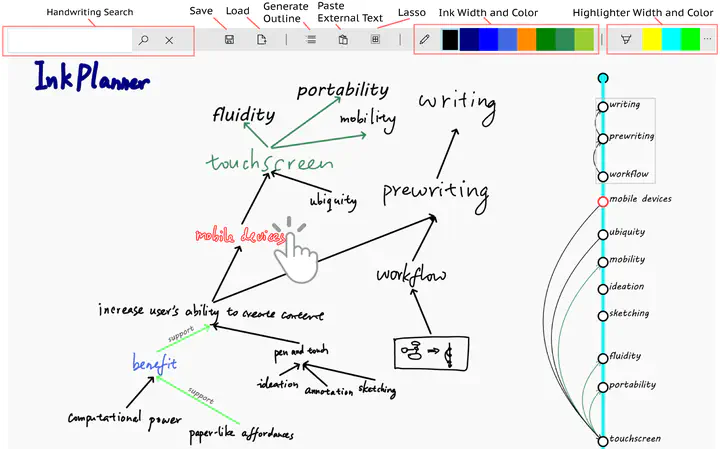Tap the handwritten 'computational power' note
This screenshot has height=449, width=720.
pyautogui.click(x=124, y=419)
